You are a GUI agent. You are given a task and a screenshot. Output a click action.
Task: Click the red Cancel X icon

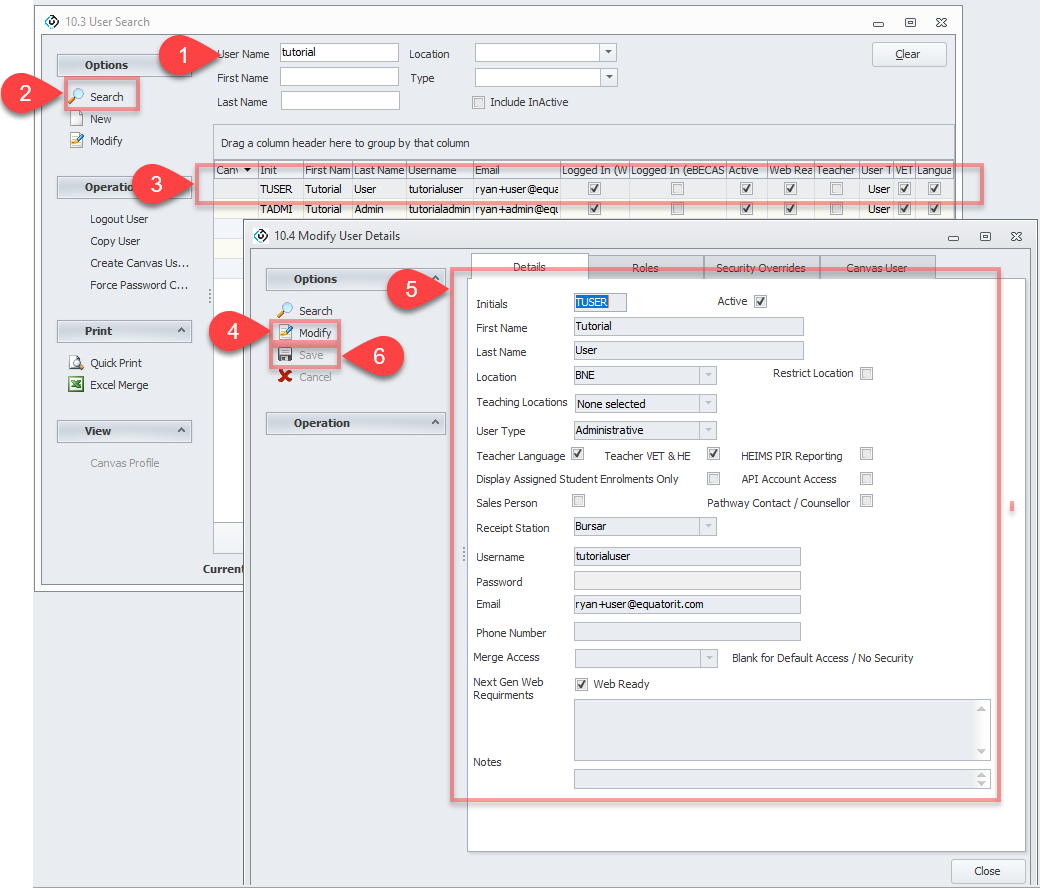285,377
